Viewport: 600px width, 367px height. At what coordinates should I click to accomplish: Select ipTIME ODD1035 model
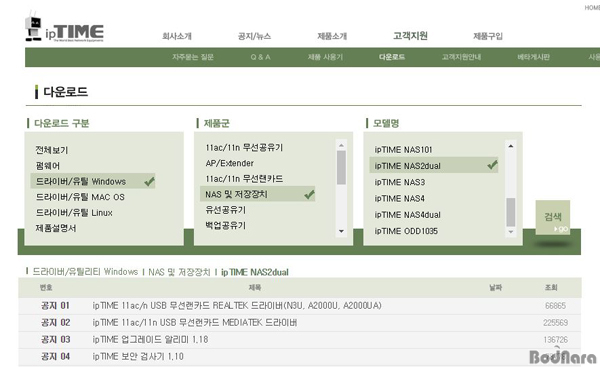click(x=406, y=231)
